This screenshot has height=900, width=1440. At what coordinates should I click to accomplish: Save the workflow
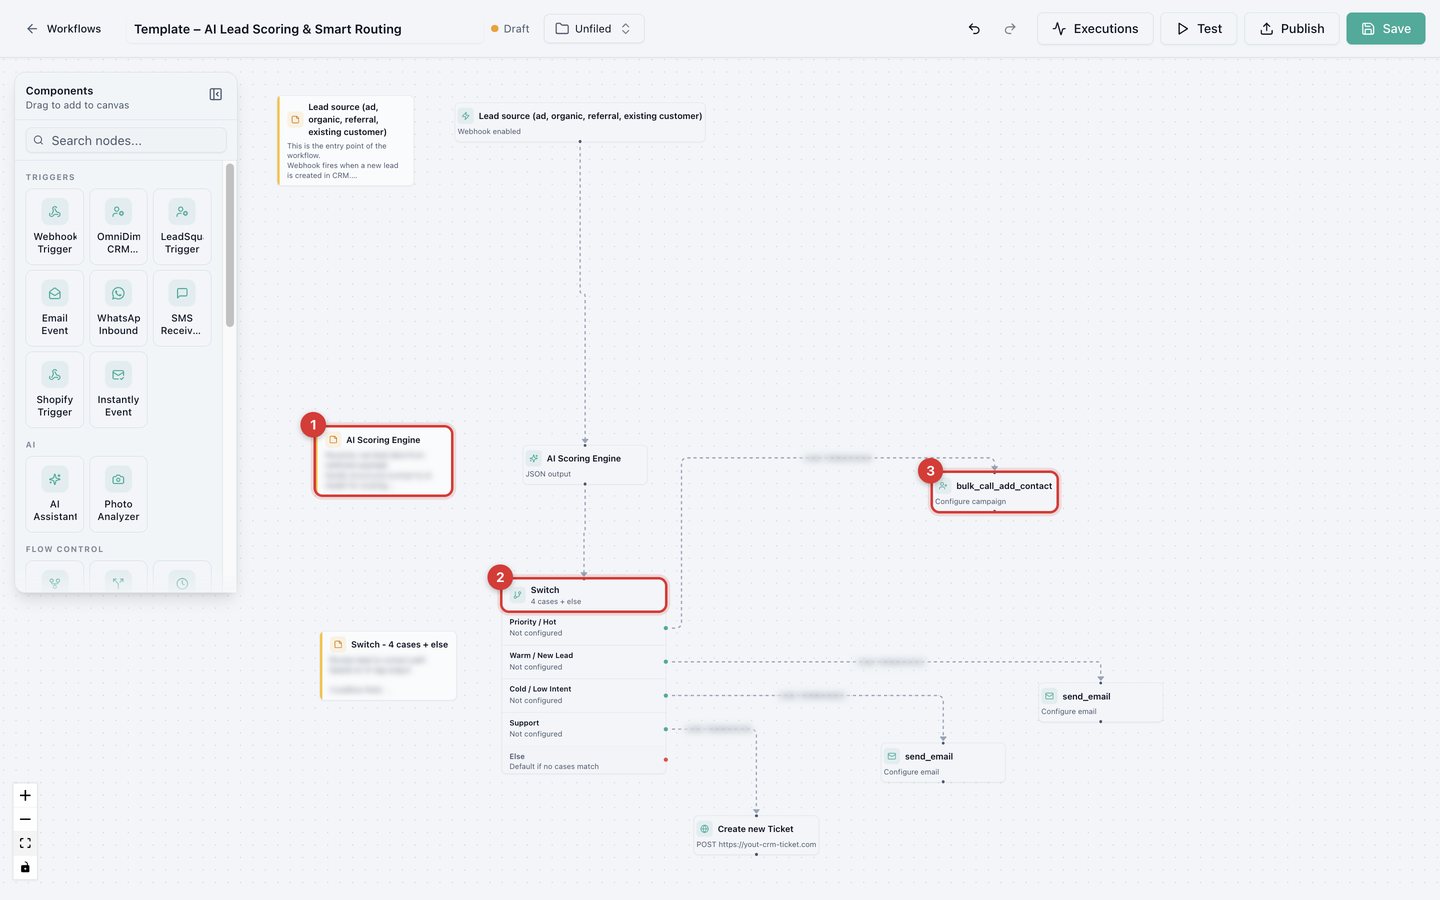(x=1386, y=29)
